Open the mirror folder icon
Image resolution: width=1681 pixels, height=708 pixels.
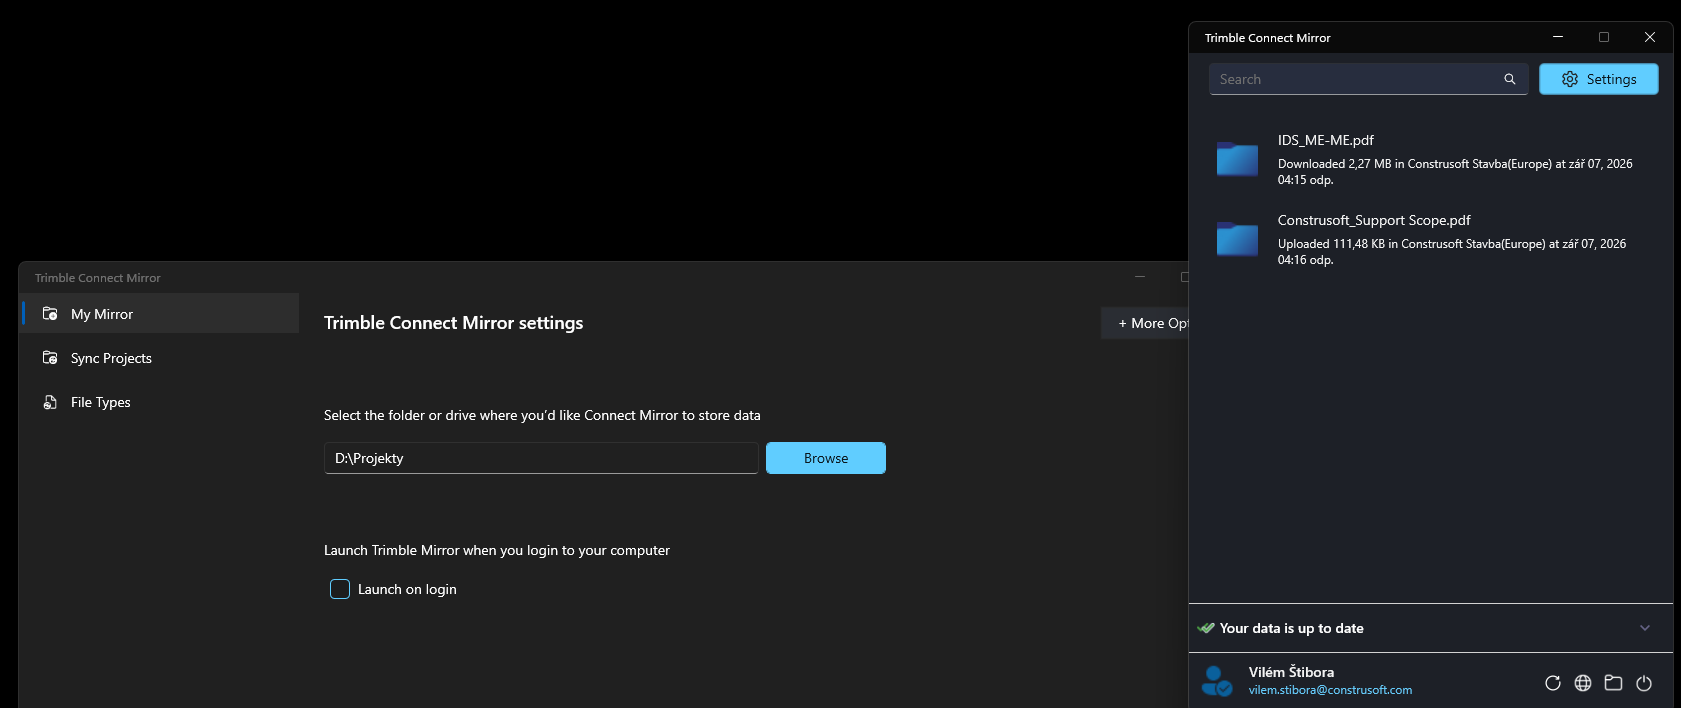point(1613,683)
